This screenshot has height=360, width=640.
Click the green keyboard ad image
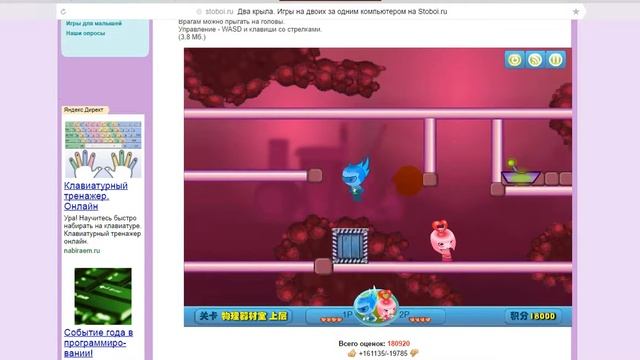[103, 296]
